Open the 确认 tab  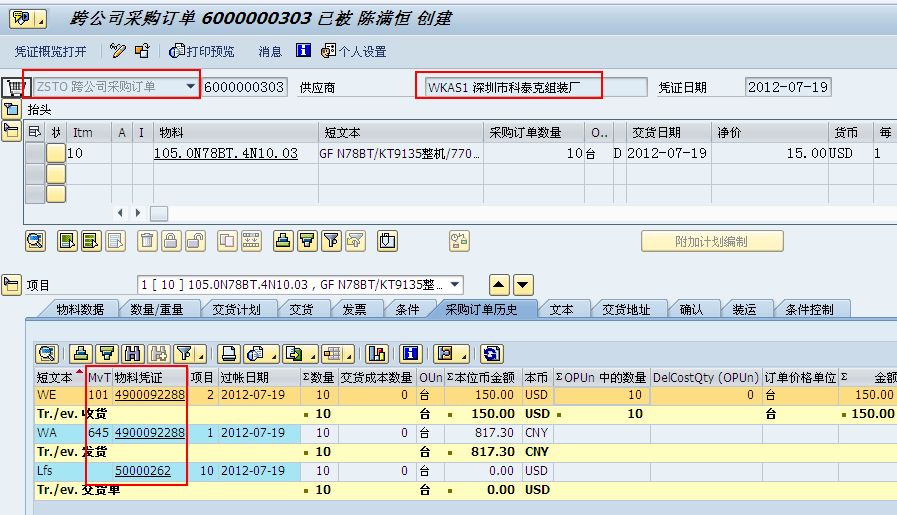coord(691,309)
